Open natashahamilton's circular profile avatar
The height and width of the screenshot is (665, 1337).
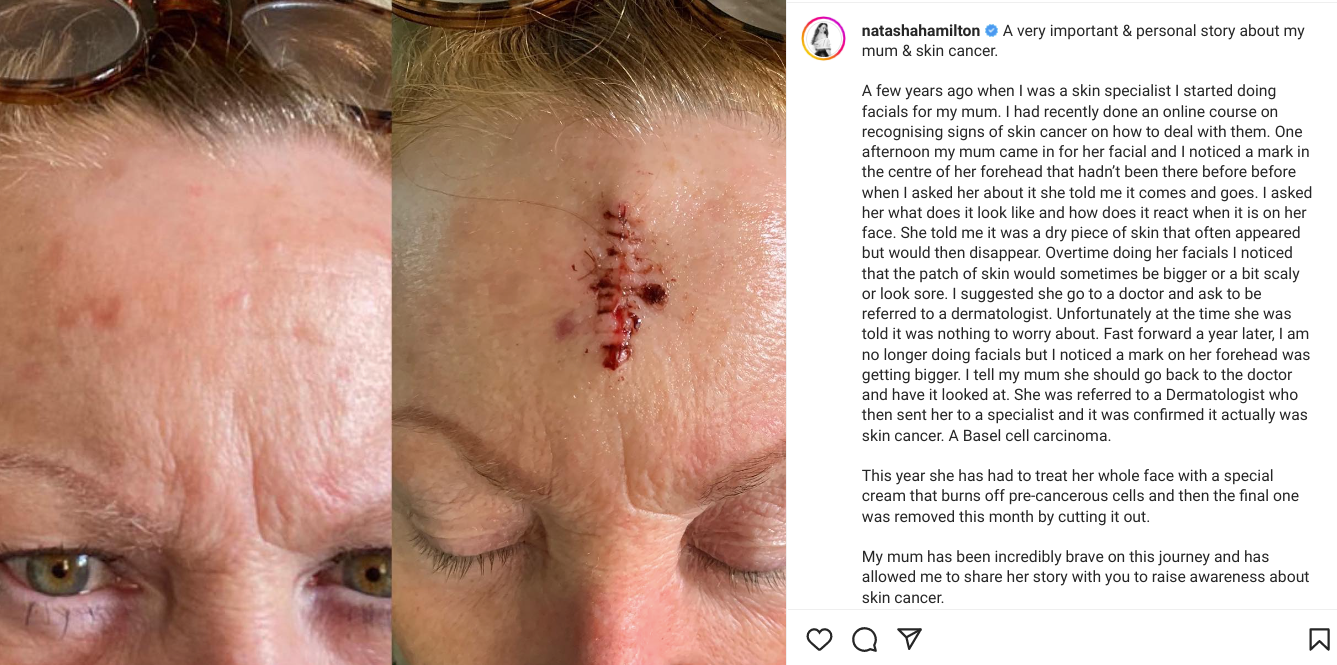coord(824,38)
